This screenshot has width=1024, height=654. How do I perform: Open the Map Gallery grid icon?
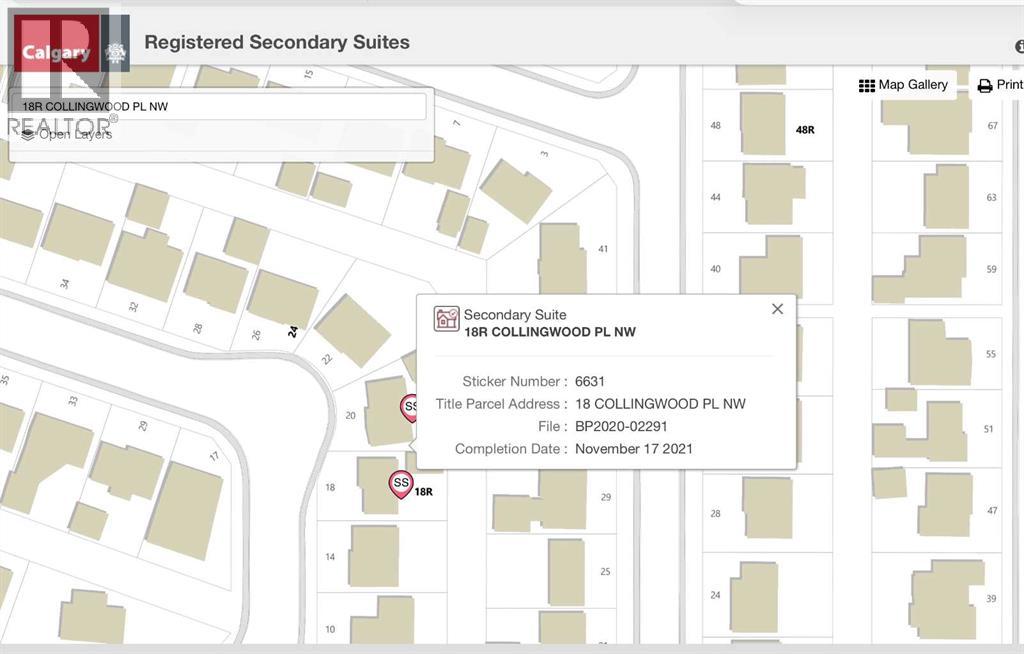[867, 86]
